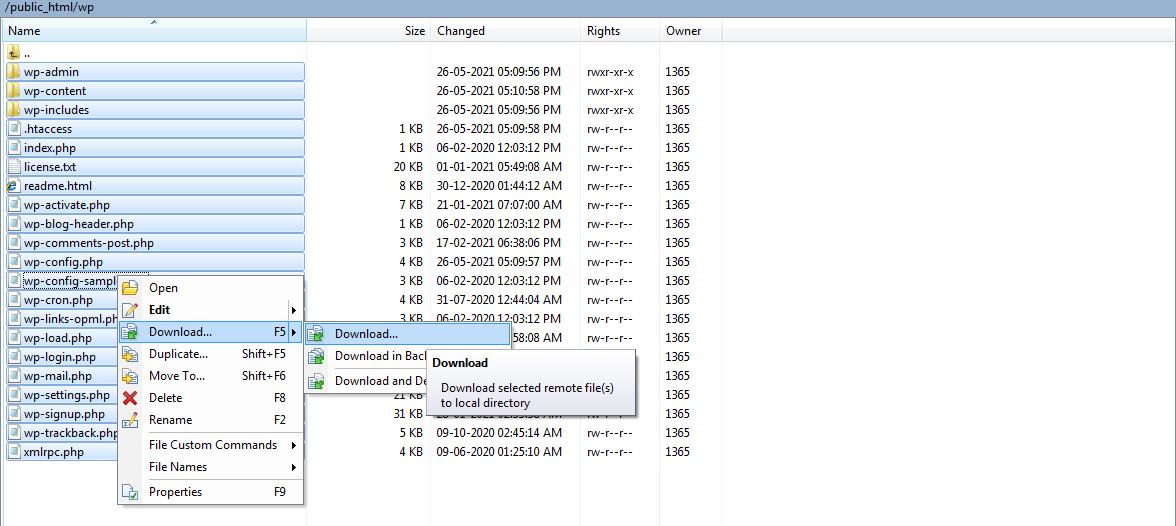Click the Download and Delete submenu icon

[x=317, y=380]
